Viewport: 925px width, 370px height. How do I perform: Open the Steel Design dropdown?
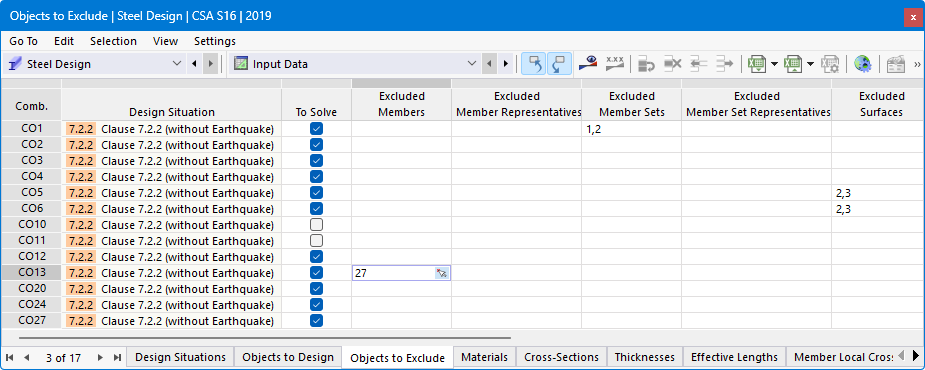[176, 64]
